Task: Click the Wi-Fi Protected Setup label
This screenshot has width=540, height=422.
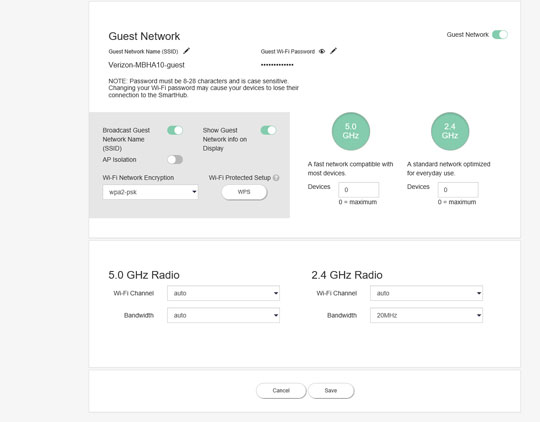Action: (240, 178)
